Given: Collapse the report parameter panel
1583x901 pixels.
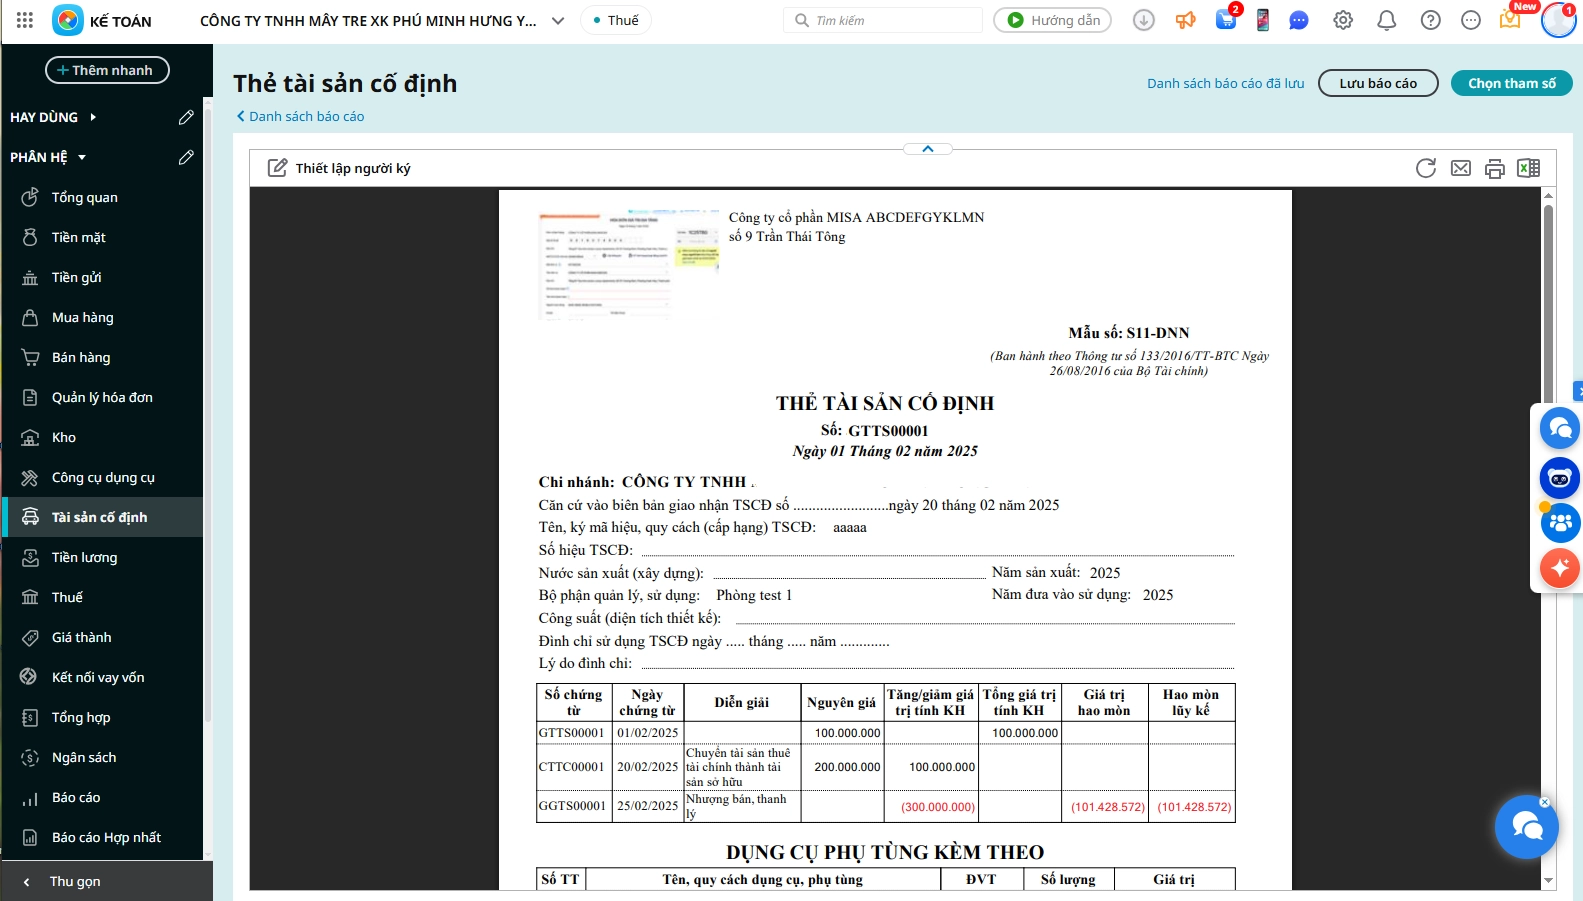Looking at the screenshot, I should click(928, 149).
